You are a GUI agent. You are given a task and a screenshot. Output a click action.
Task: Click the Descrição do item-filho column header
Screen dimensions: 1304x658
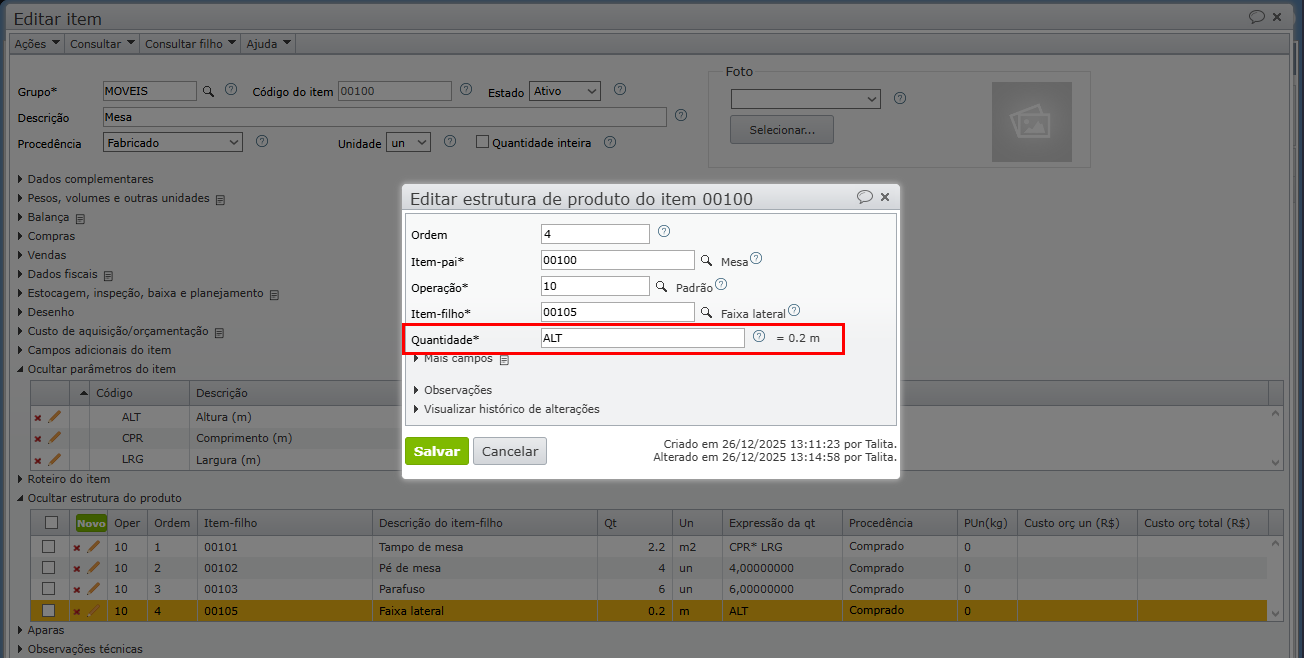[484, 523]
